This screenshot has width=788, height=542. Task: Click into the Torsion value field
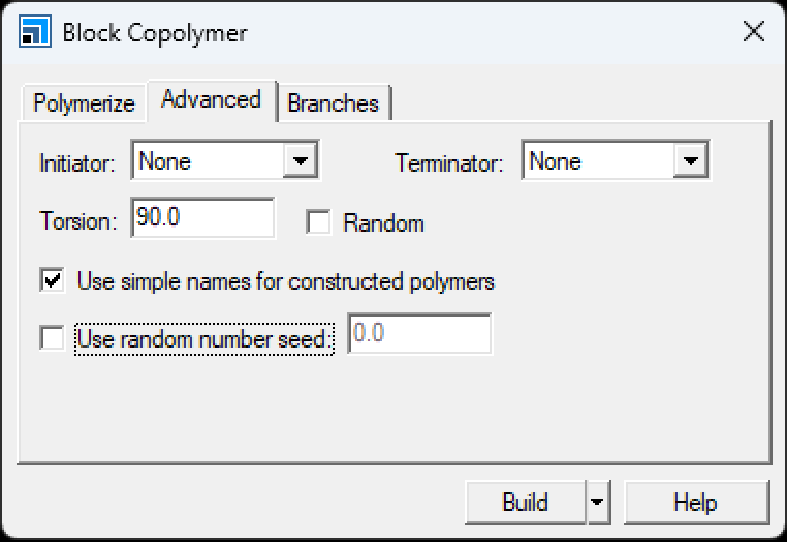[x=202, y=219]
